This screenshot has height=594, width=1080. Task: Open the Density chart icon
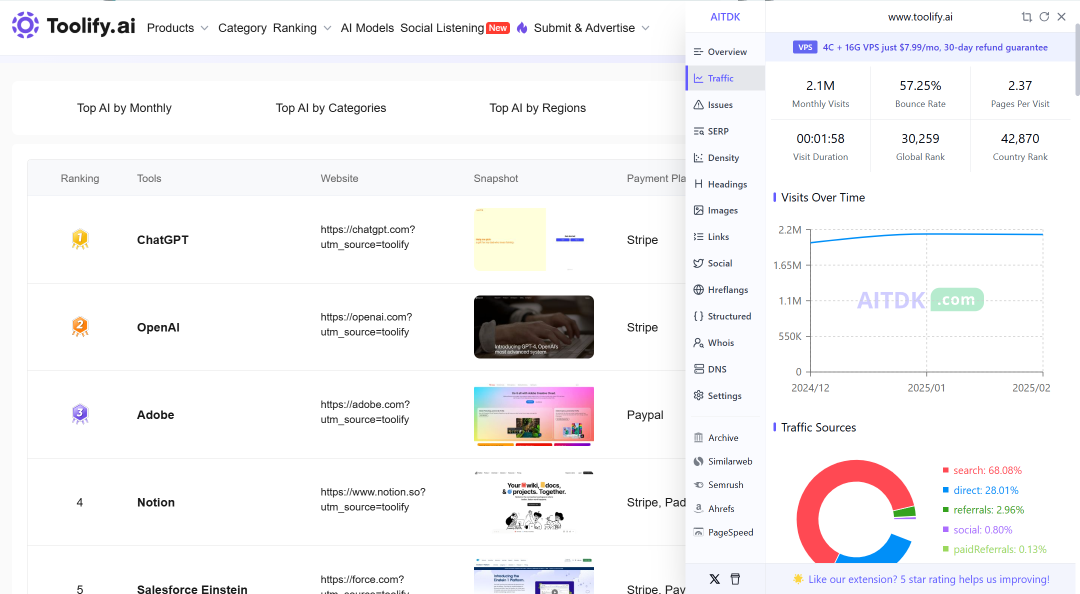tap(698, 158)
